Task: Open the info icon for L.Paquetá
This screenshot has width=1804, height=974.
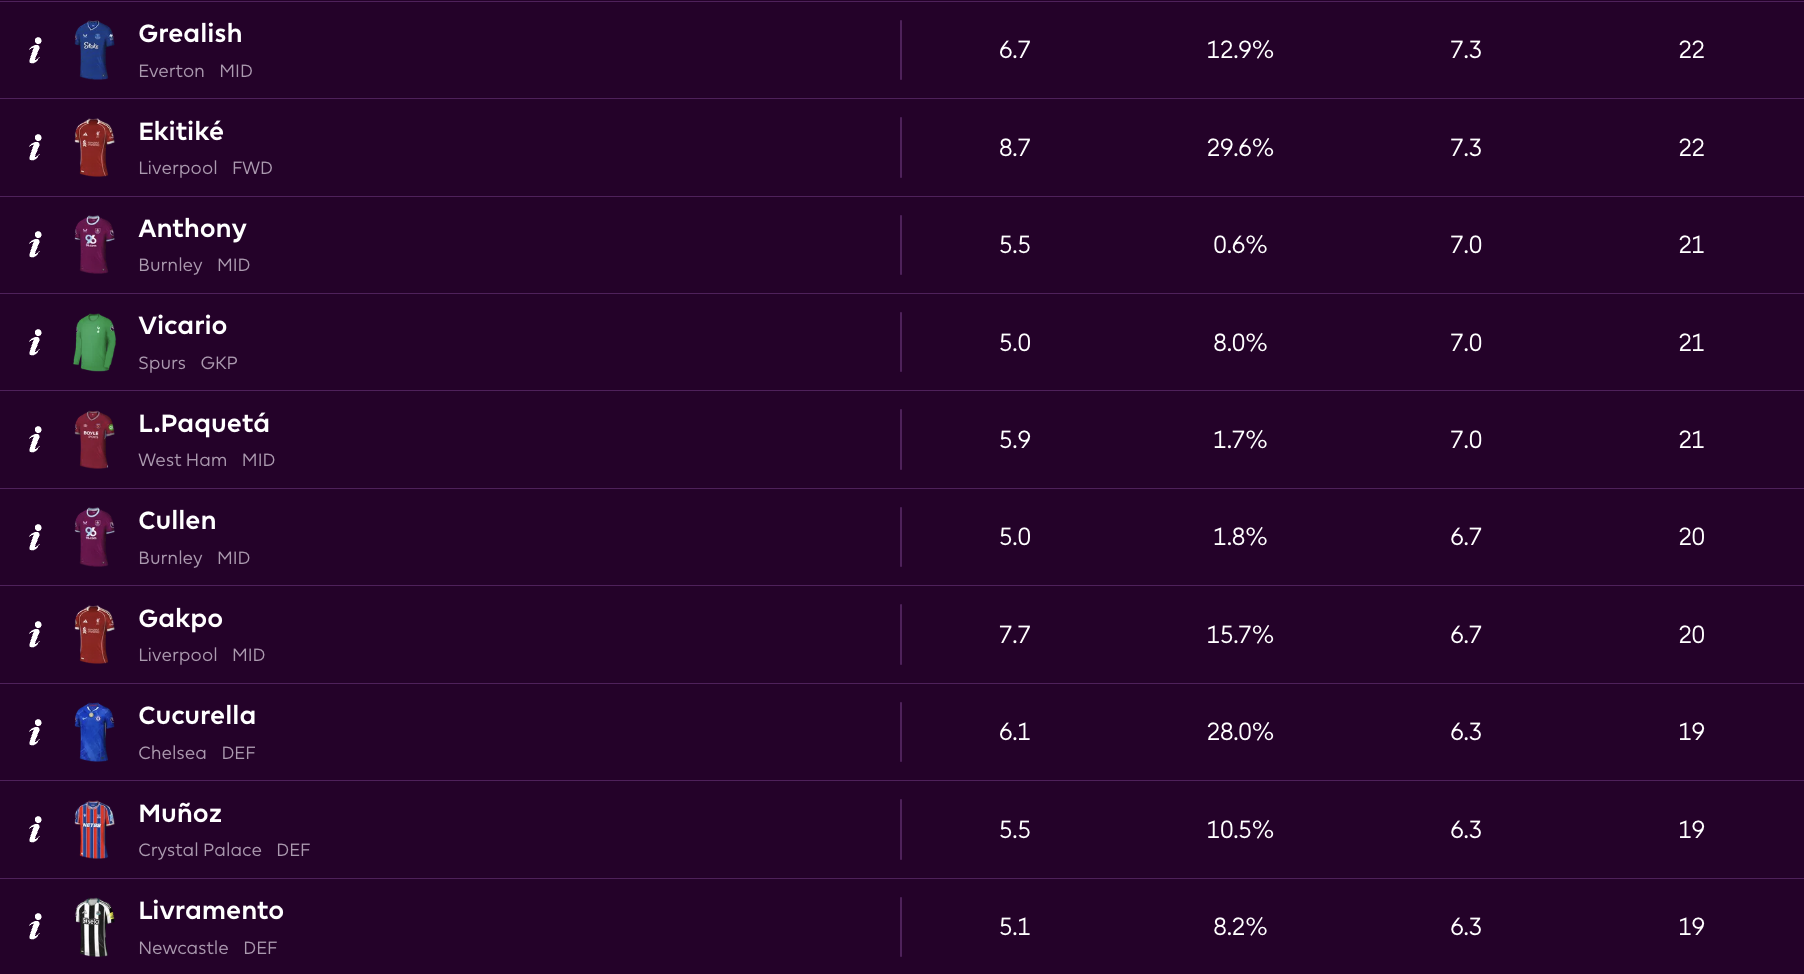Action: point(35,440)
